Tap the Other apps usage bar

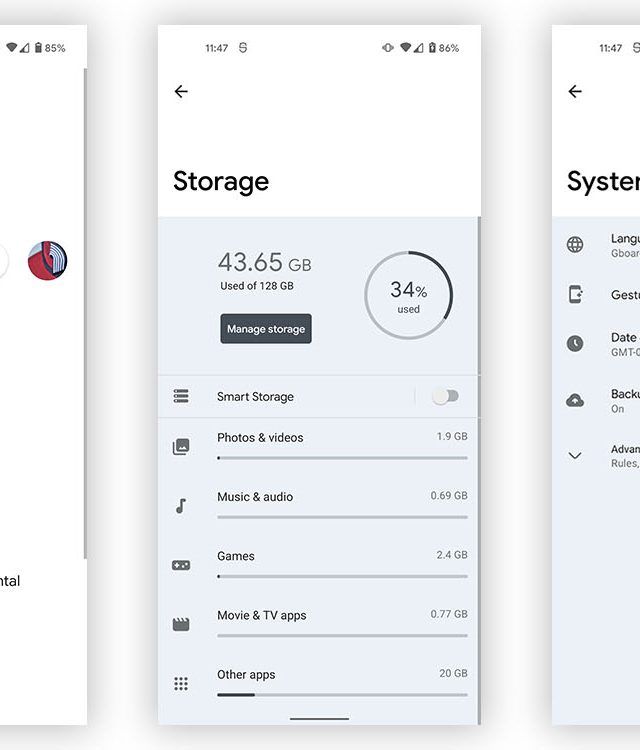pos(342,695)
